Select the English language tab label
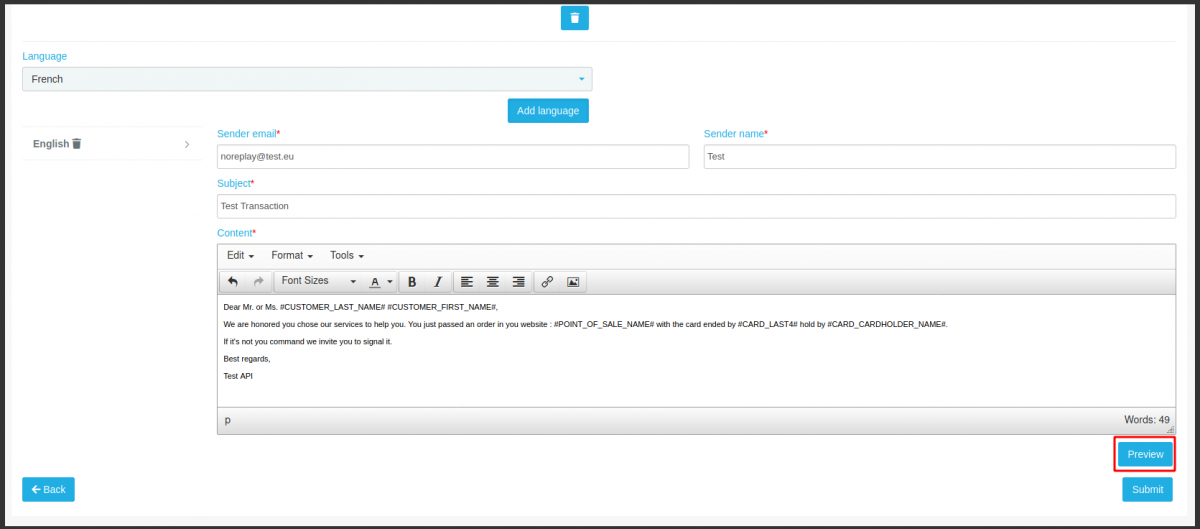Screen dimensions: 1200x529 [51, 144]
